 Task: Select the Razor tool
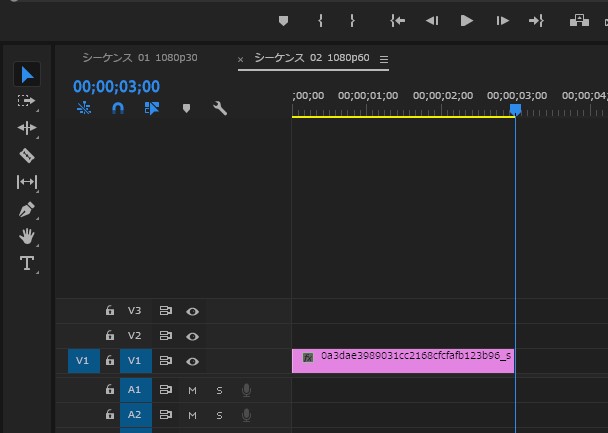click(27, 155)
